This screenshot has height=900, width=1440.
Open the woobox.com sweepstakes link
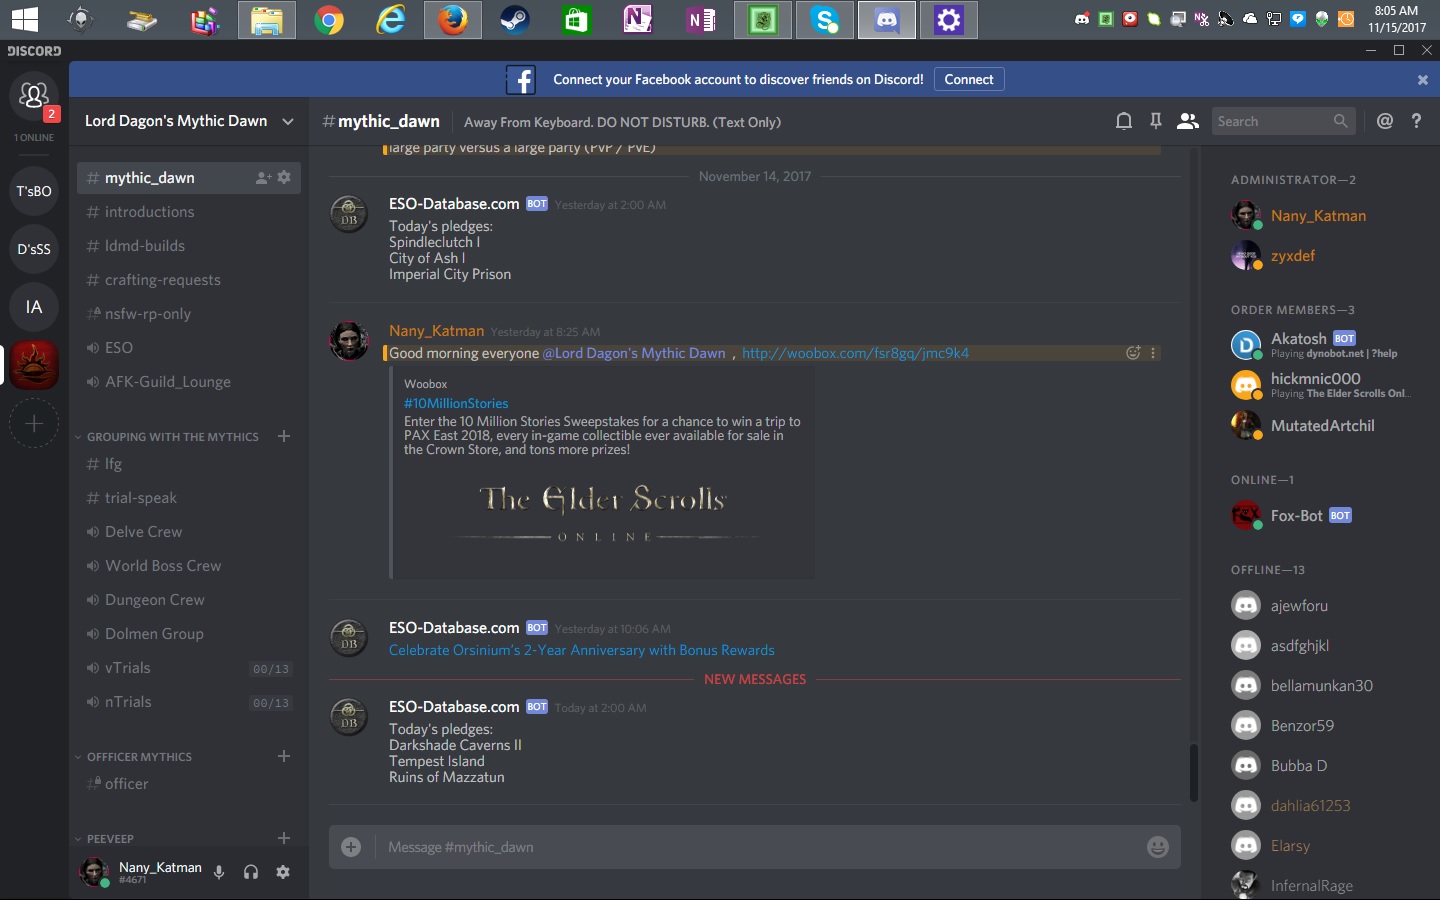pyautogui.click(x=855, y=353)
